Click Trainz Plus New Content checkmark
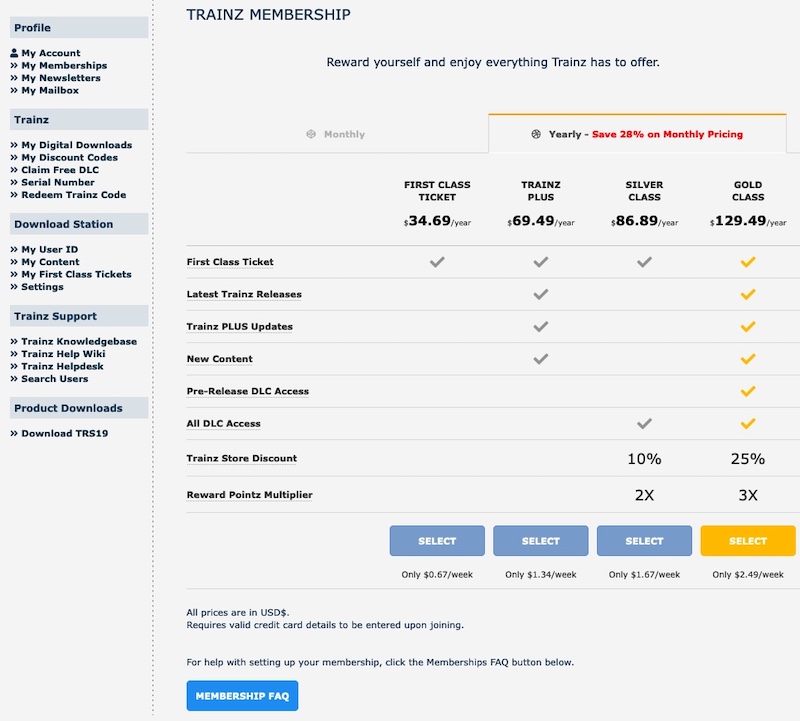Image resolution: width=800 pixels, height=721 pixels. tap(541, 359)
